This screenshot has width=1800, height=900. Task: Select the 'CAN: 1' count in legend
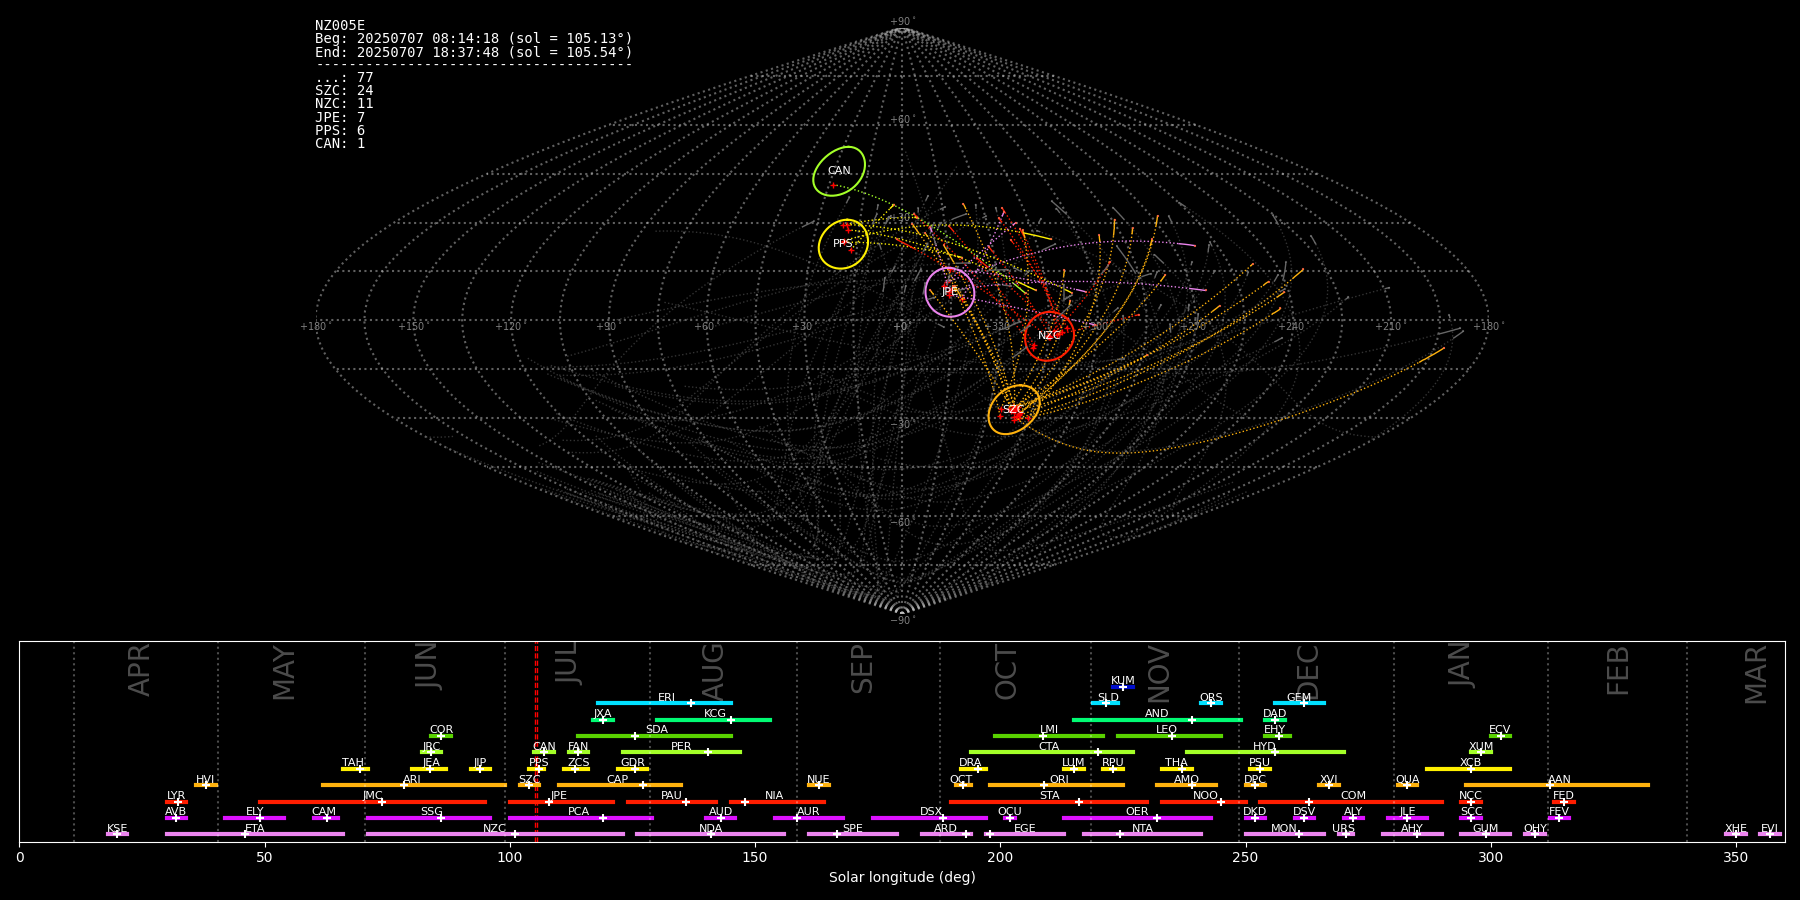[340, 144]
